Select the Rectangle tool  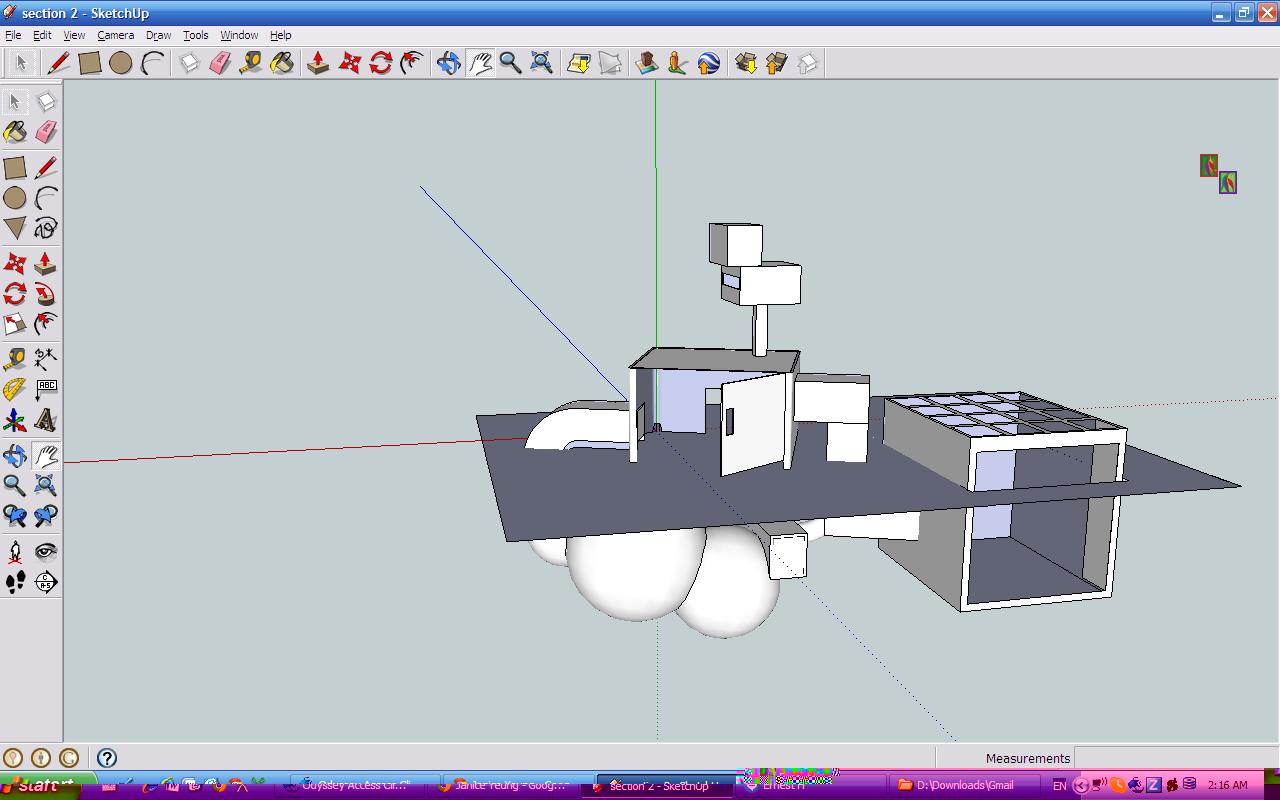[15, 167]
